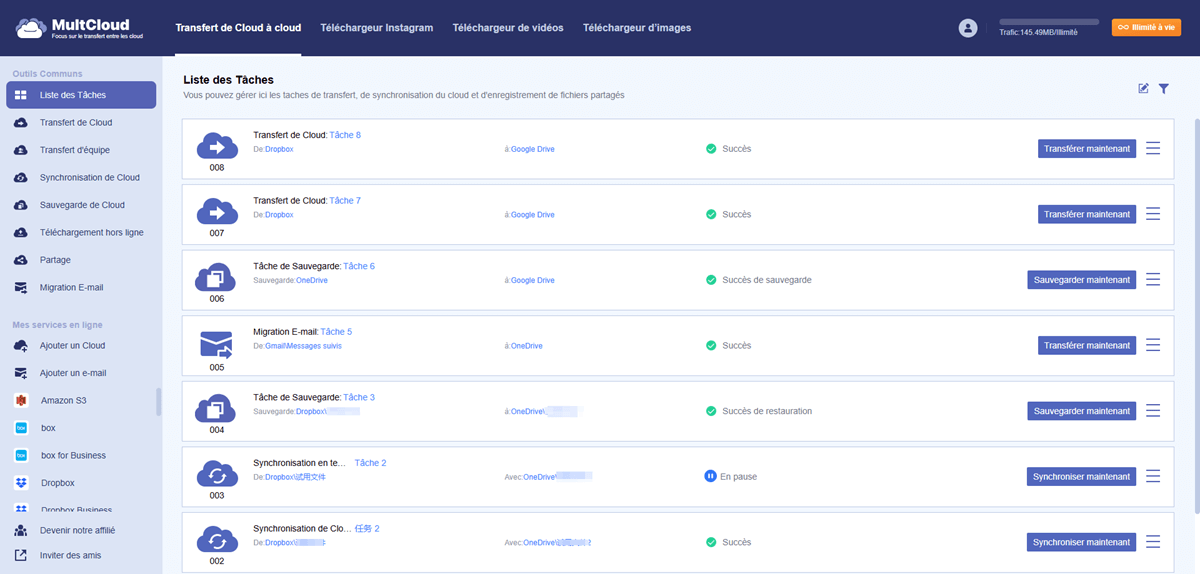This screenshot has height=574, width=1200.
Task: Click the "En pause" status text
Action: [738, 477]
